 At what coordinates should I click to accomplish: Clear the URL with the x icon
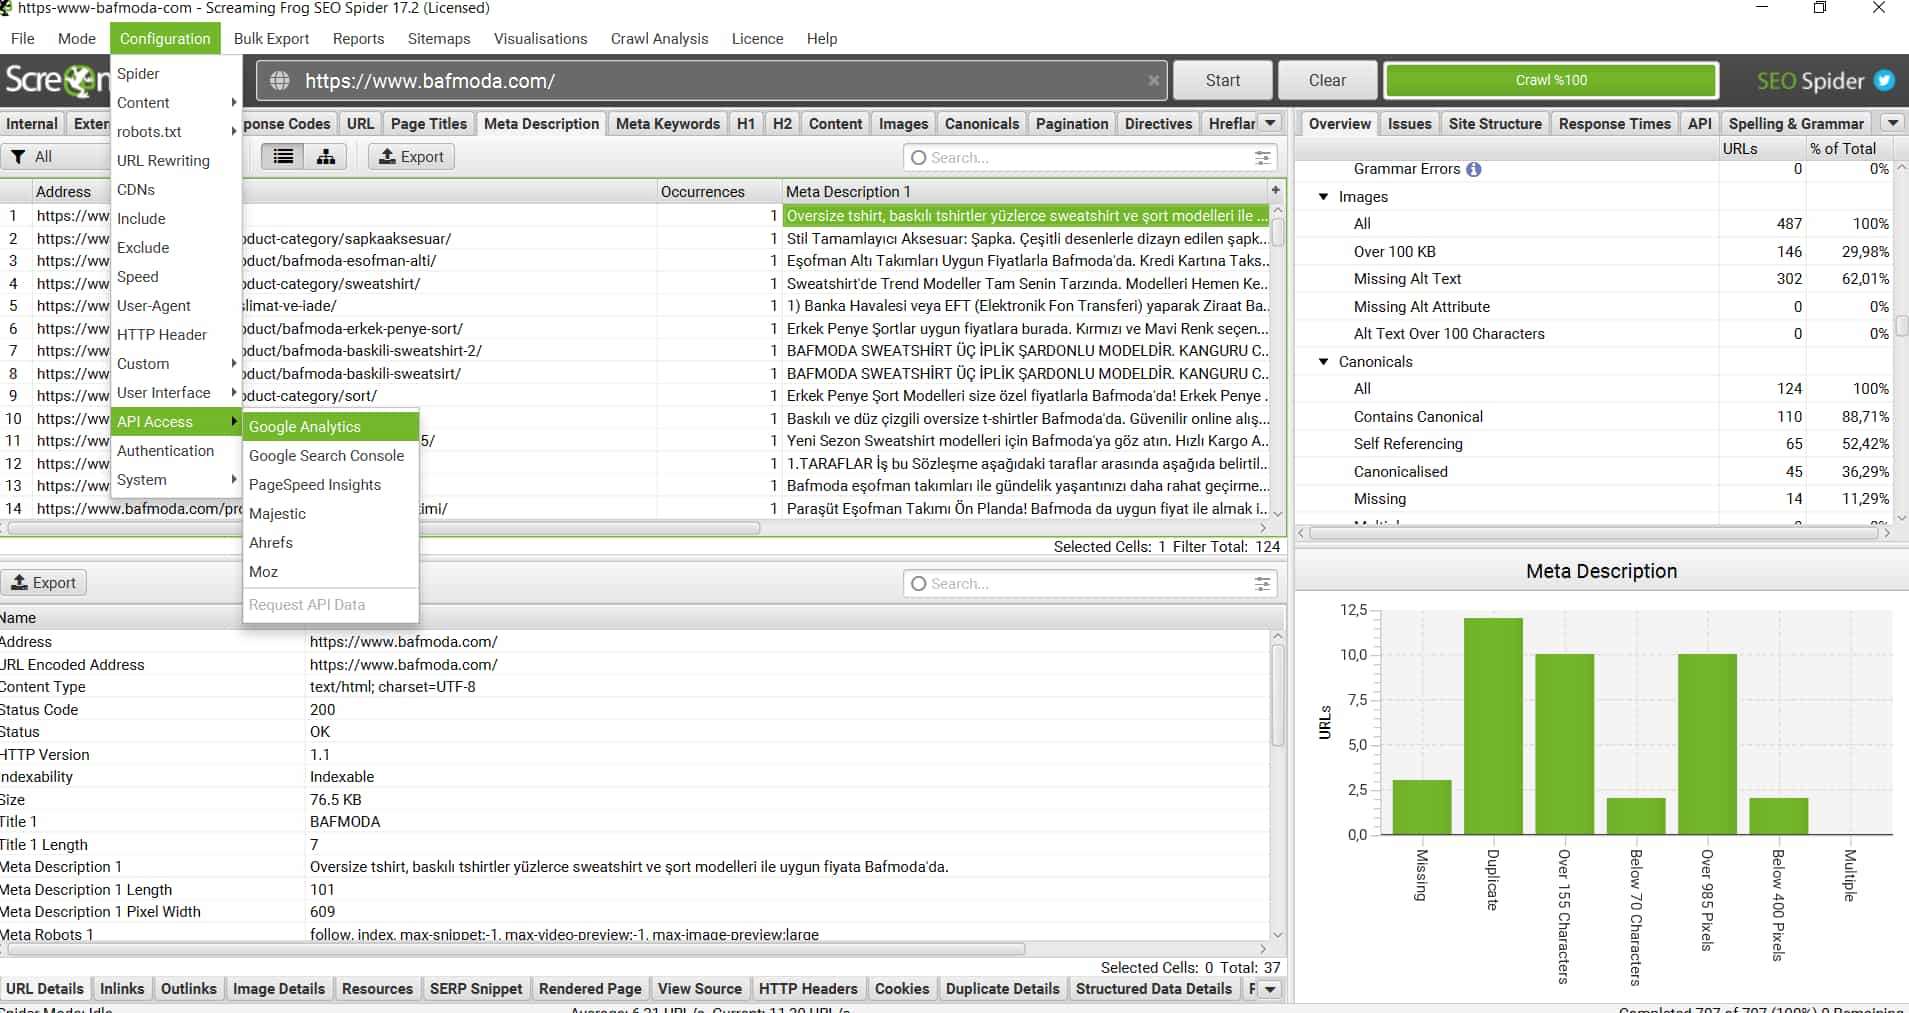pyautogui.click(x=1153, y=81)
